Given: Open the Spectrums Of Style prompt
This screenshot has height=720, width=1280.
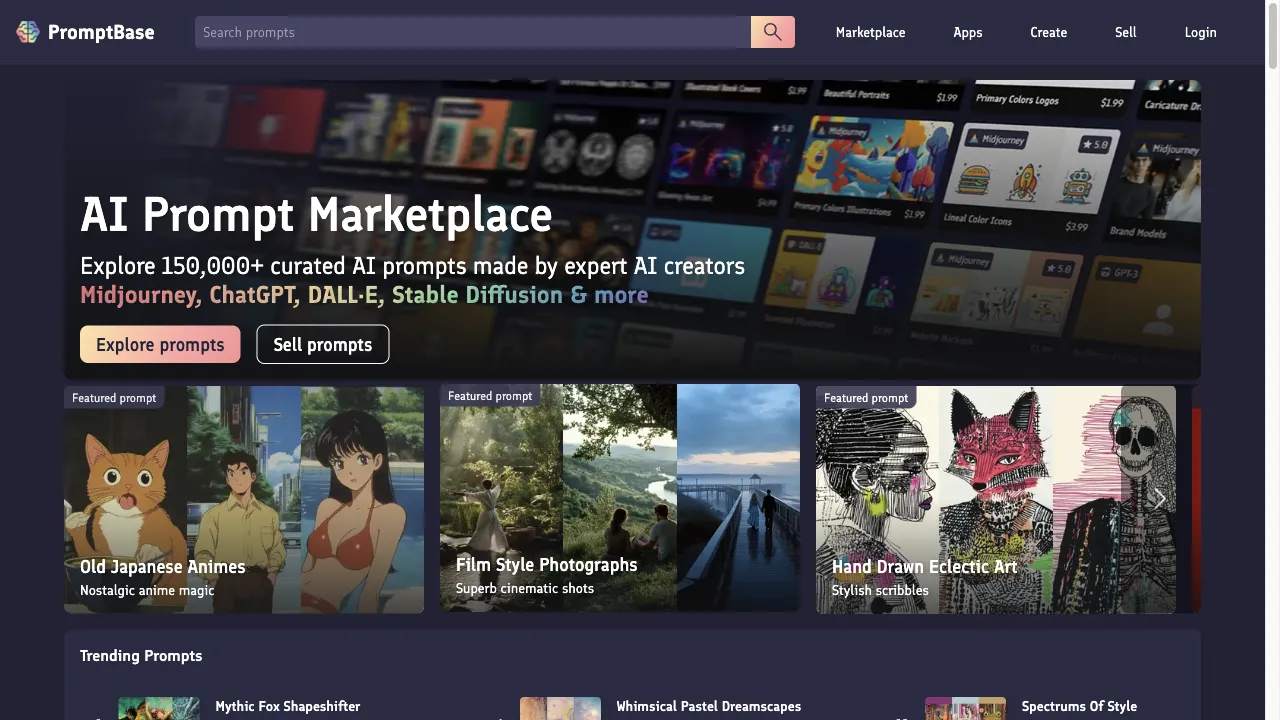Looking at the screenshot, I should (1079, 706).
